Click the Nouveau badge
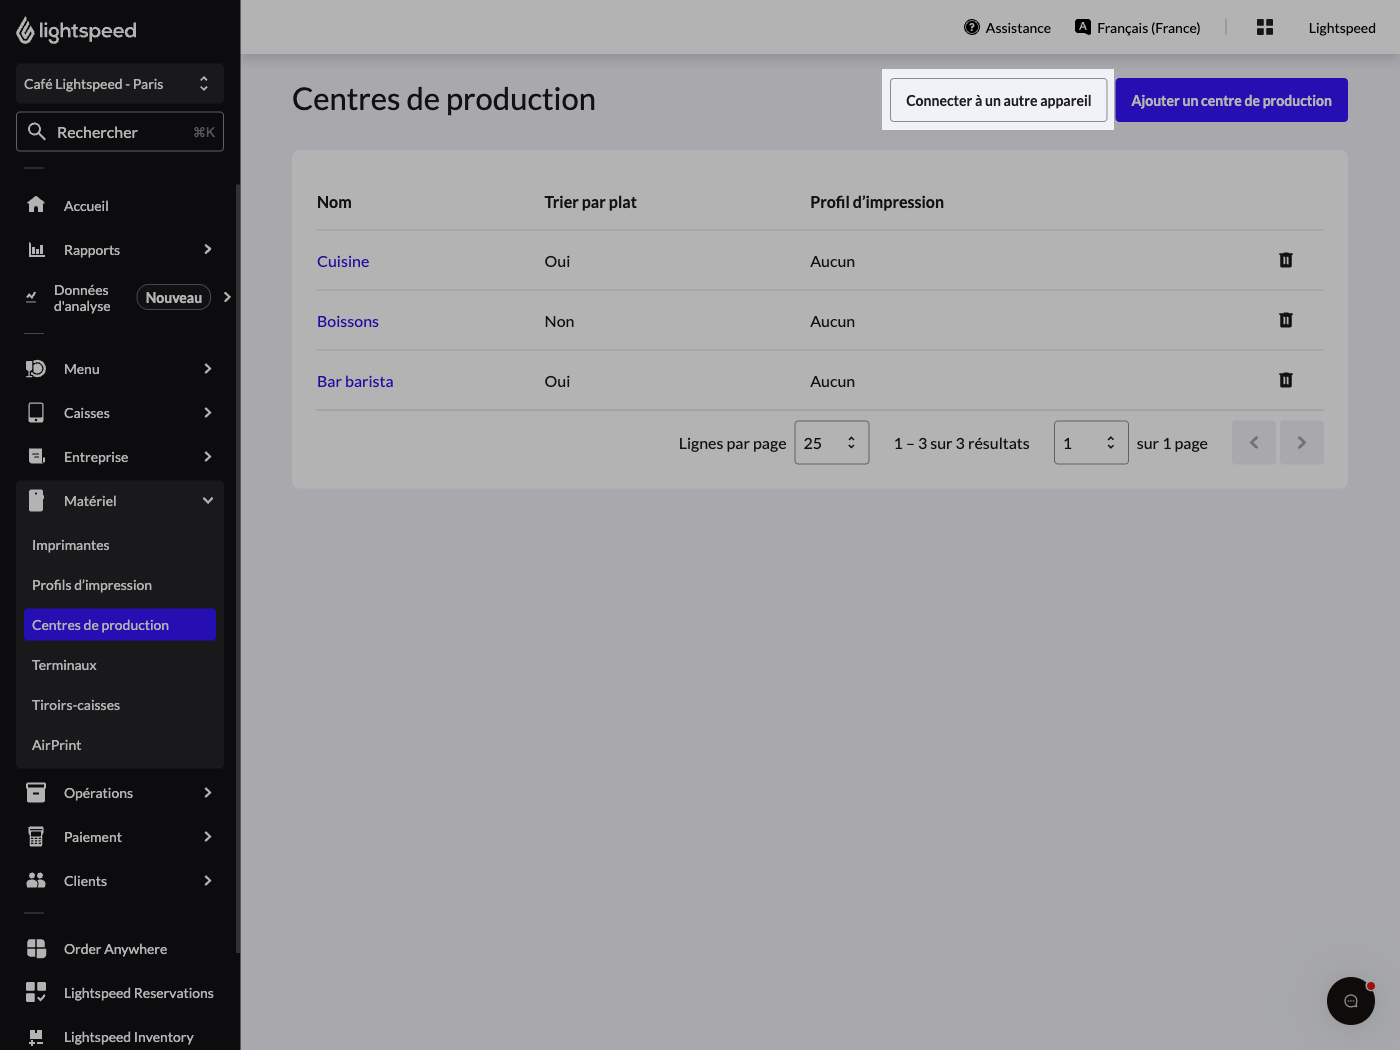The height and width of the screenshot is (1050, 1400). [x=174, y=297]
